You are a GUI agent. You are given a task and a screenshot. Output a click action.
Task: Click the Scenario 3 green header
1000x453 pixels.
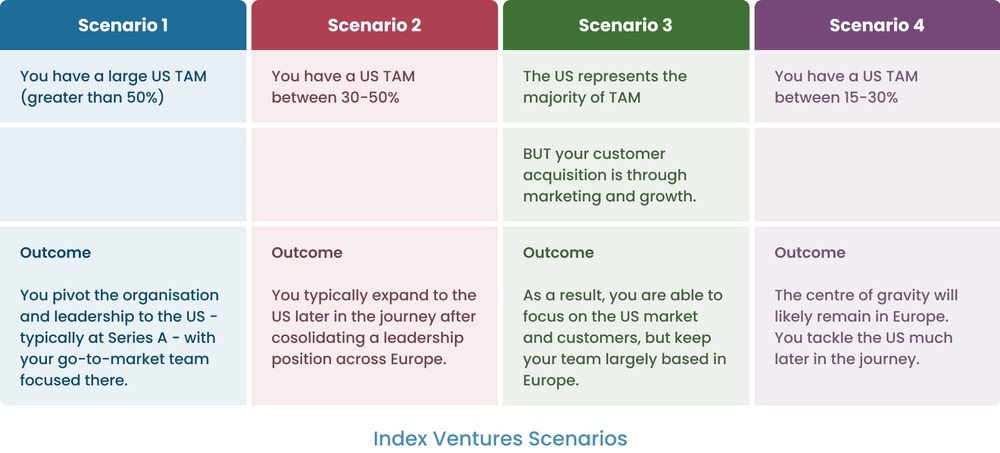[x=626, y=25]
